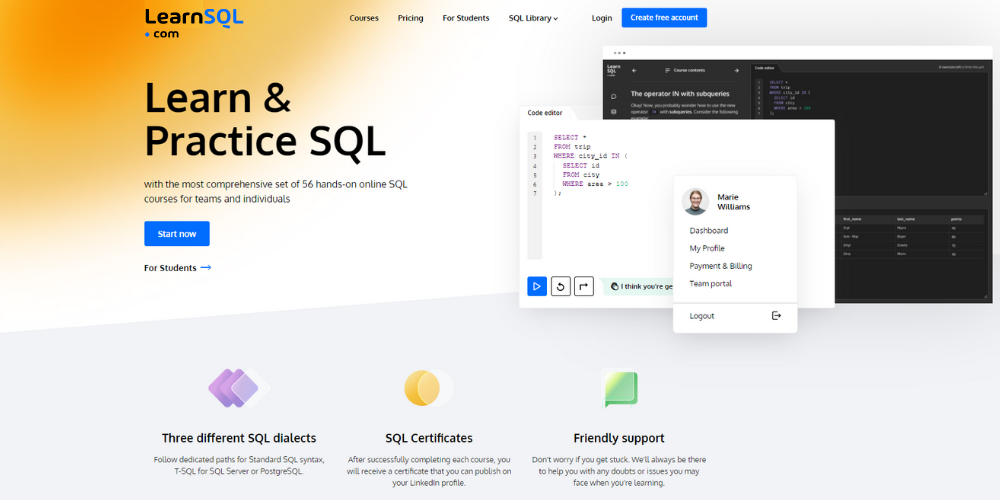Click the 'The operator IN with subqueries' heading
The height and width of the screenshot is (500, 1000).
[680, 94]
